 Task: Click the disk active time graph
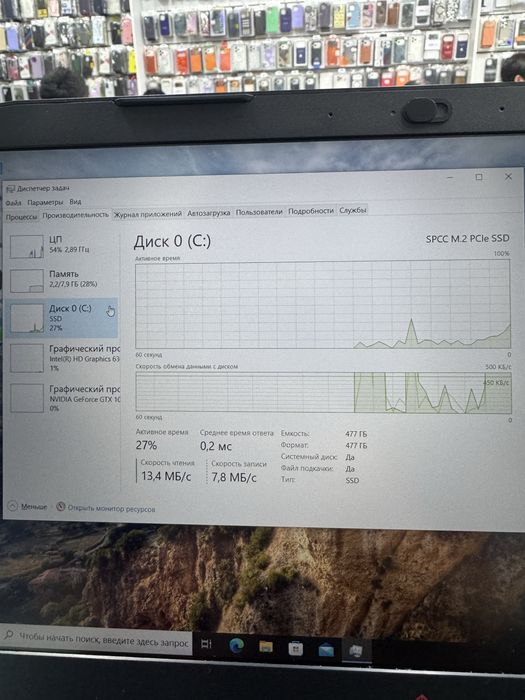(323, 304)
